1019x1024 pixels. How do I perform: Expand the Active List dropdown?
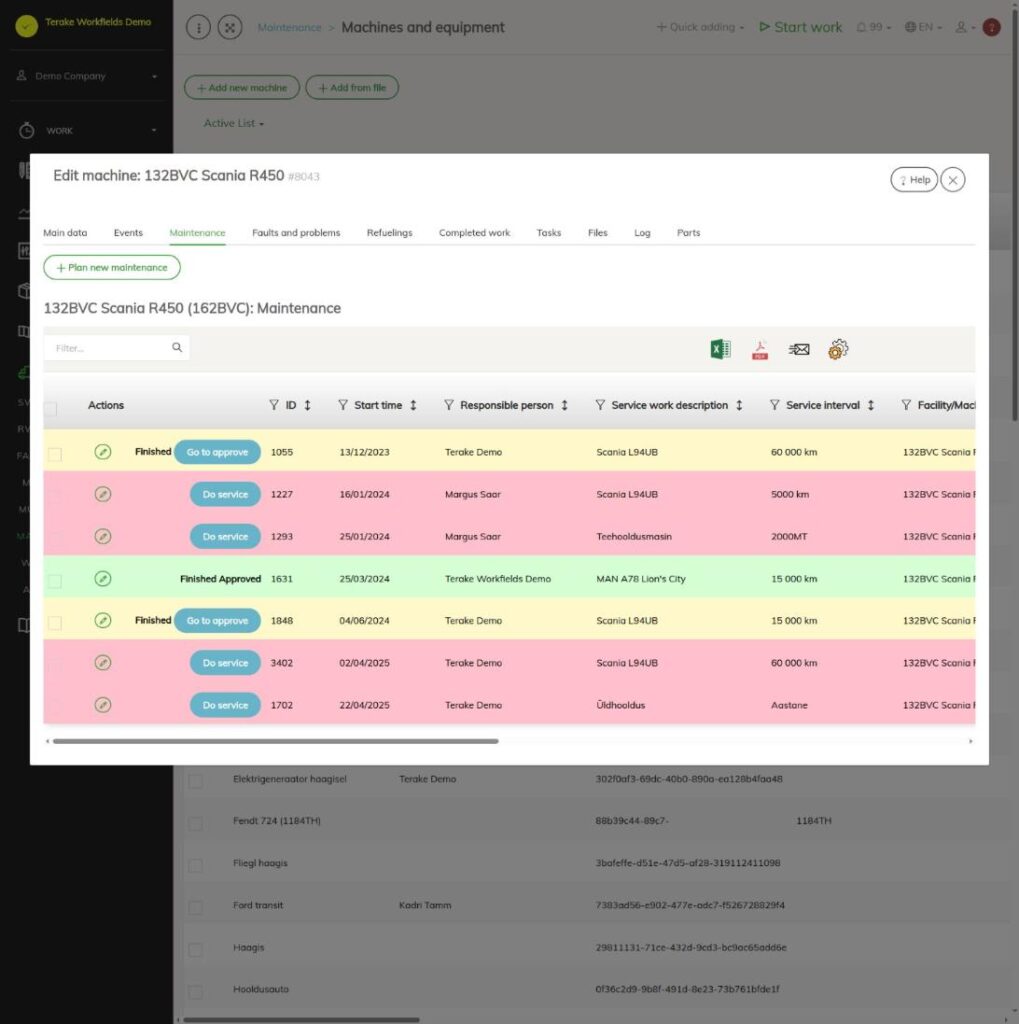(234, 123)
